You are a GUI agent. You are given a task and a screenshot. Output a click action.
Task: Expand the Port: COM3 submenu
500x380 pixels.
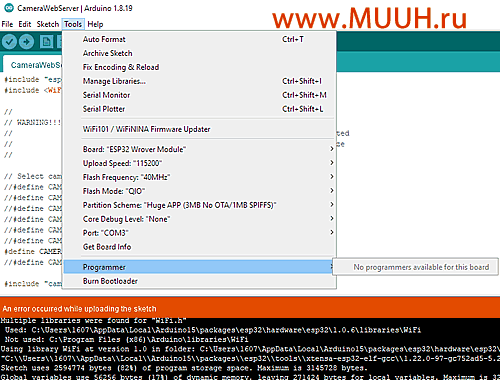pos(200,233)
